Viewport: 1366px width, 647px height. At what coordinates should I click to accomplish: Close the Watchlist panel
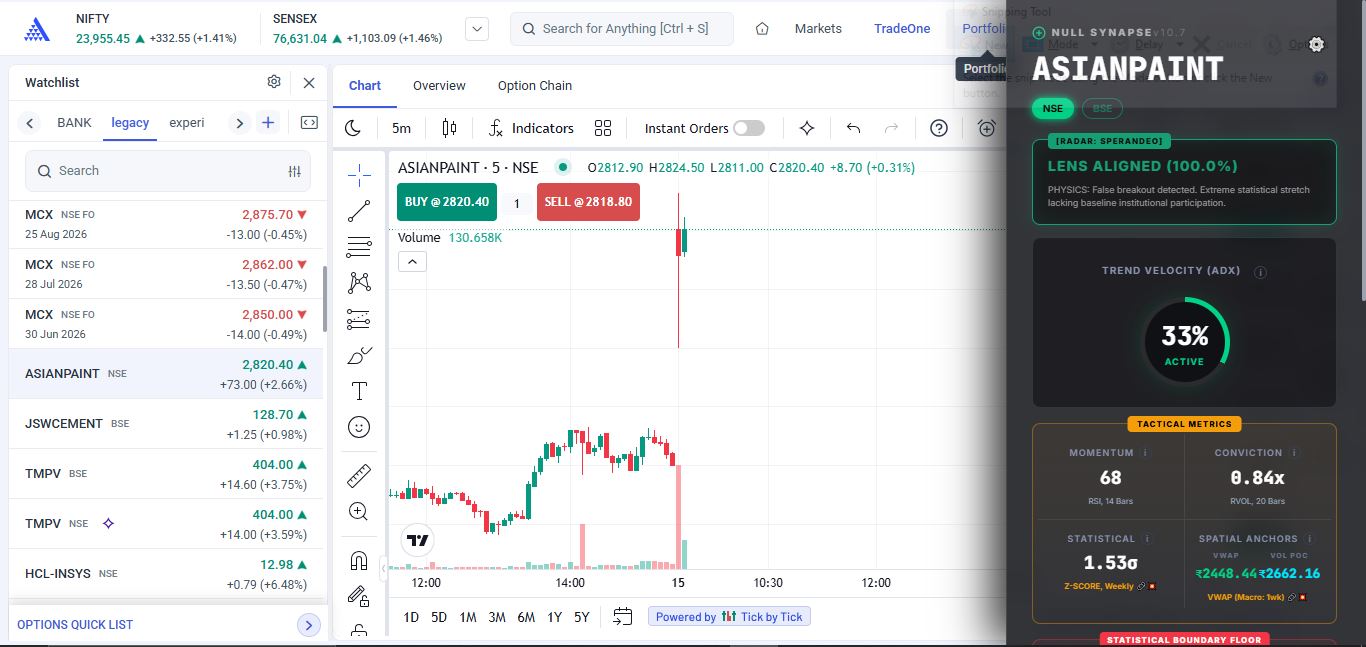click(309, 83)
